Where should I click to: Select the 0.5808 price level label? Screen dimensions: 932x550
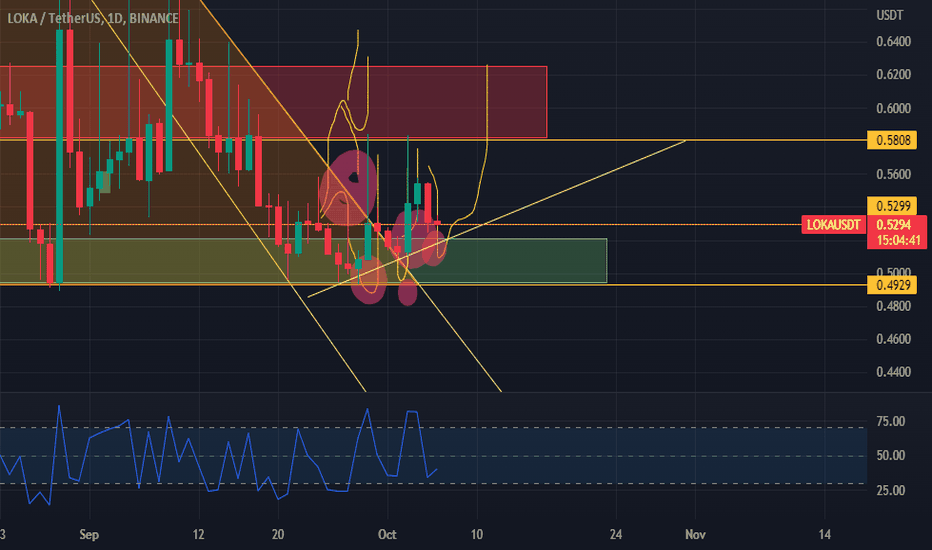[892, 140]
